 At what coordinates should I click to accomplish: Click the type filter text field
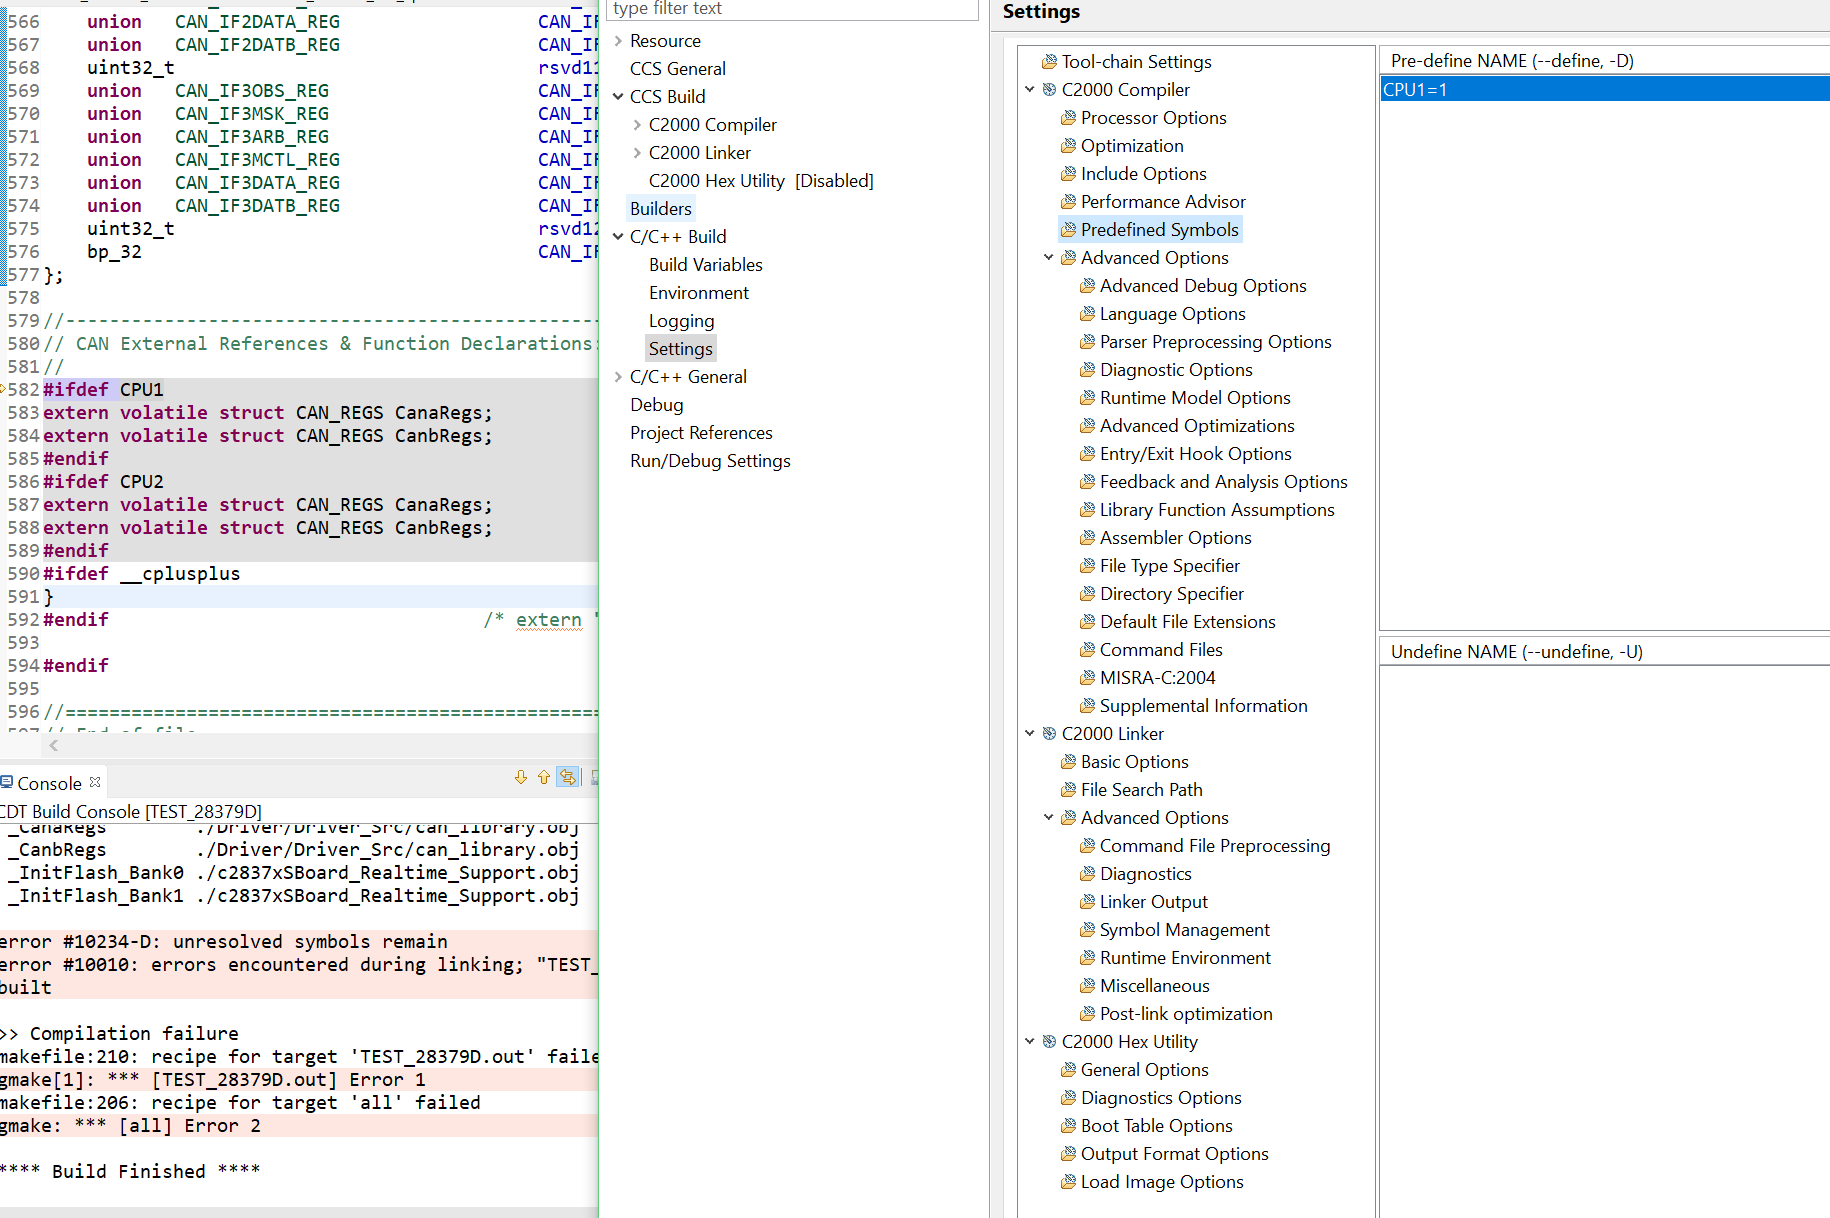pyautogui.click(x=792, y=9)
